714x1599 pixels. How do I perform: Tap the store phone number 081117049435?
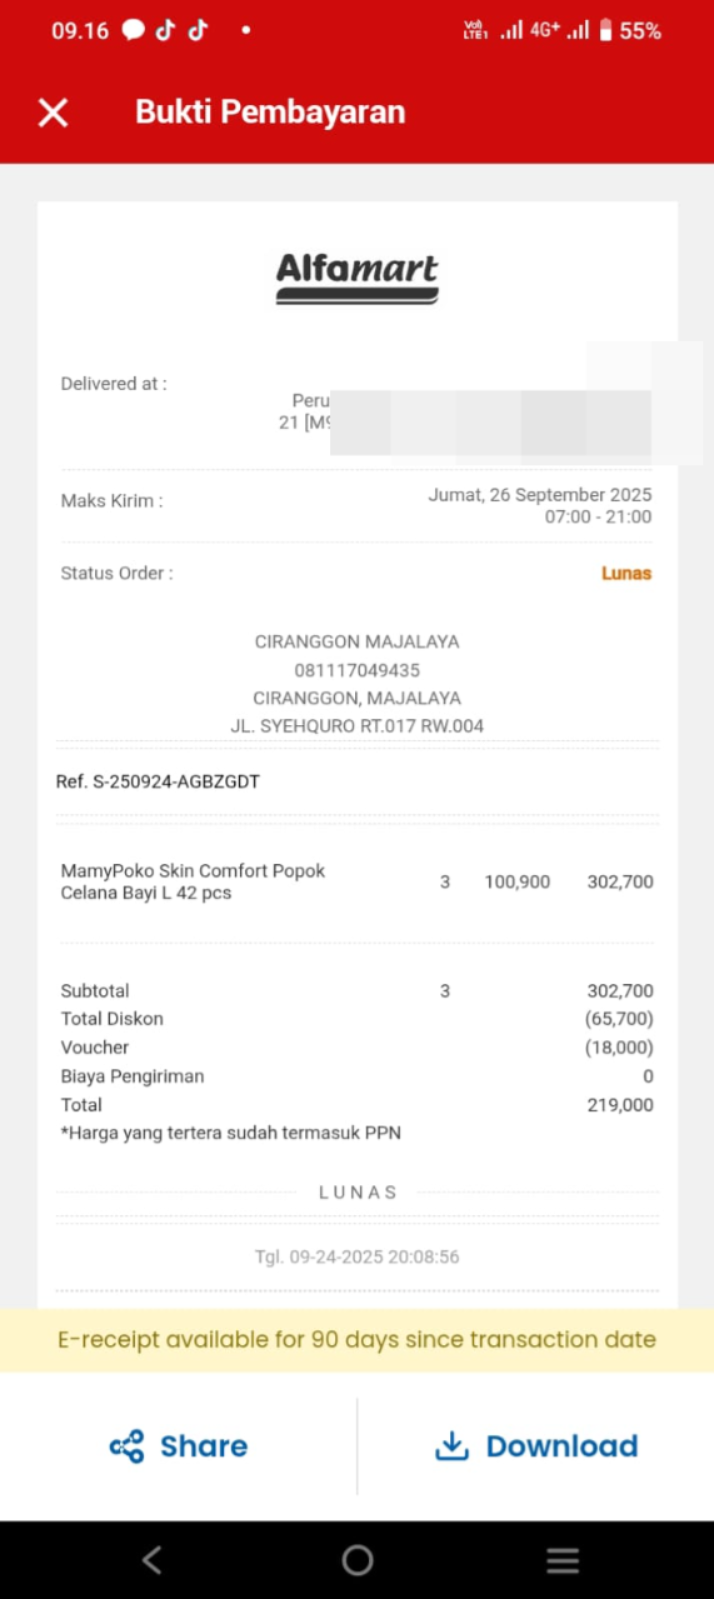coord(357,670)
